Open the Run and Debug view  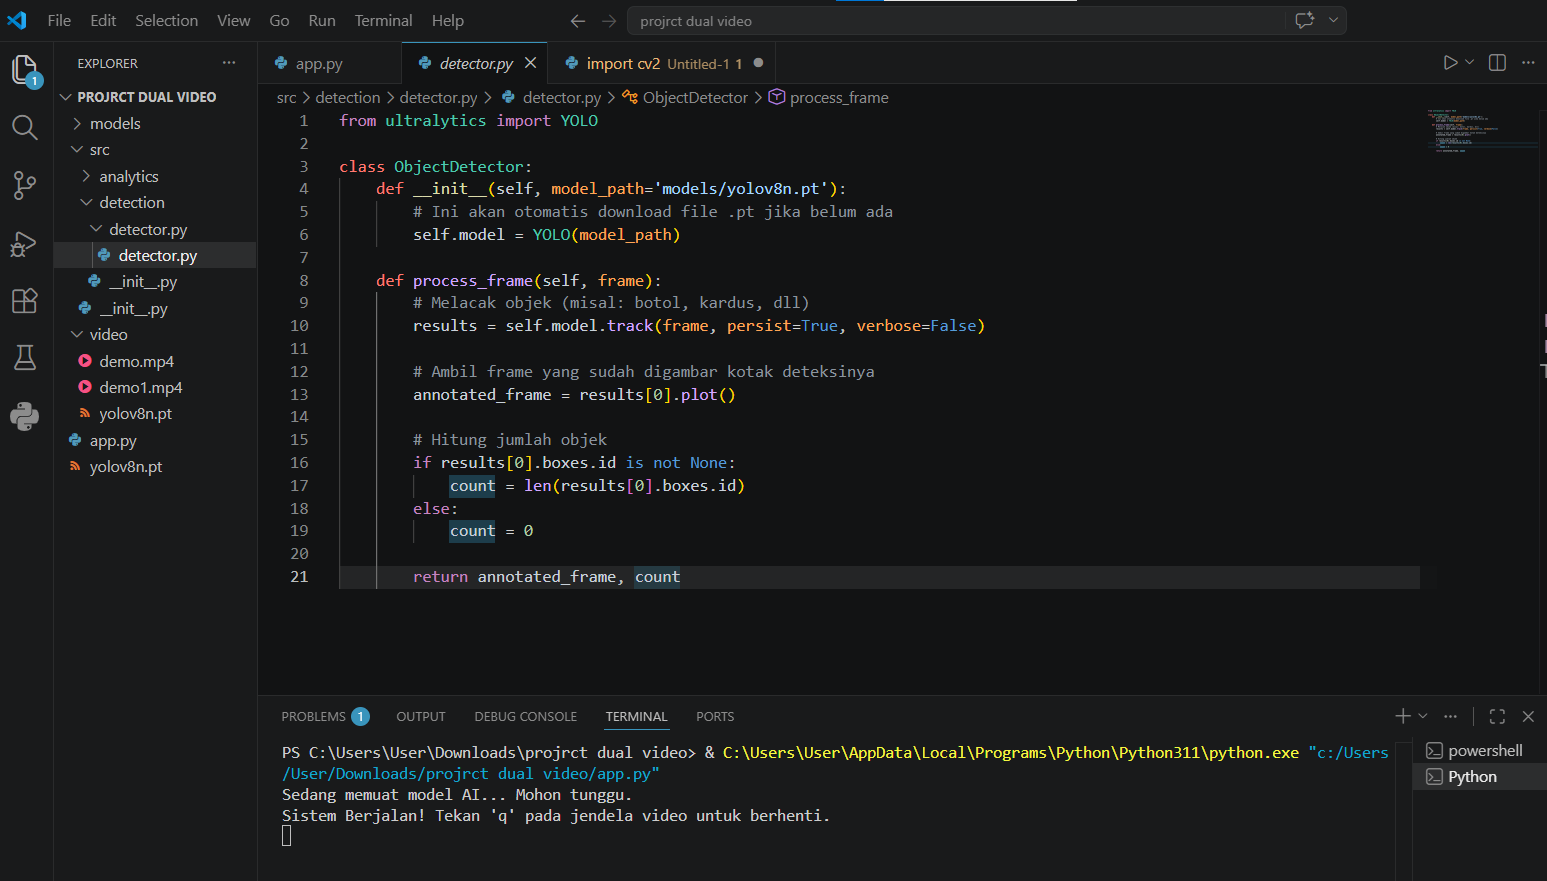point(25,244)
